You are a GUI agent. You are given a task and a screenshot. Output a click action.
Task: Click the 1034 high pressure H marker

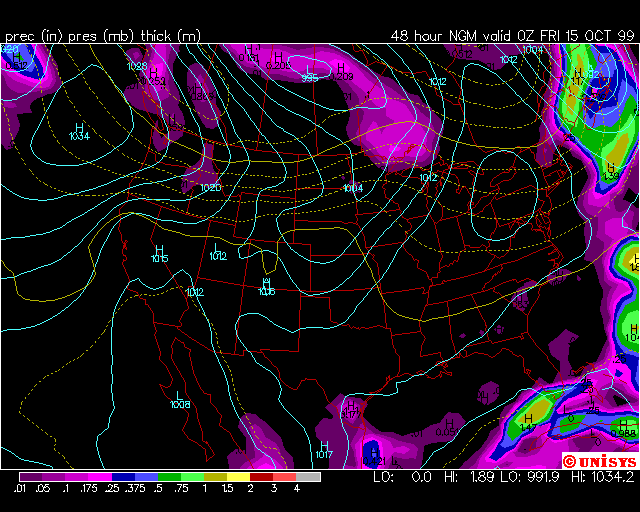tap(79, 127)
